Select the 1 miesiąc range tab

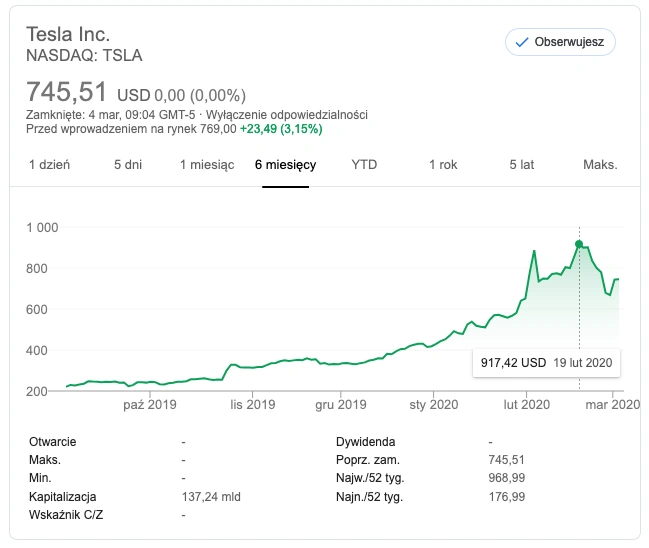click(207, 165)
